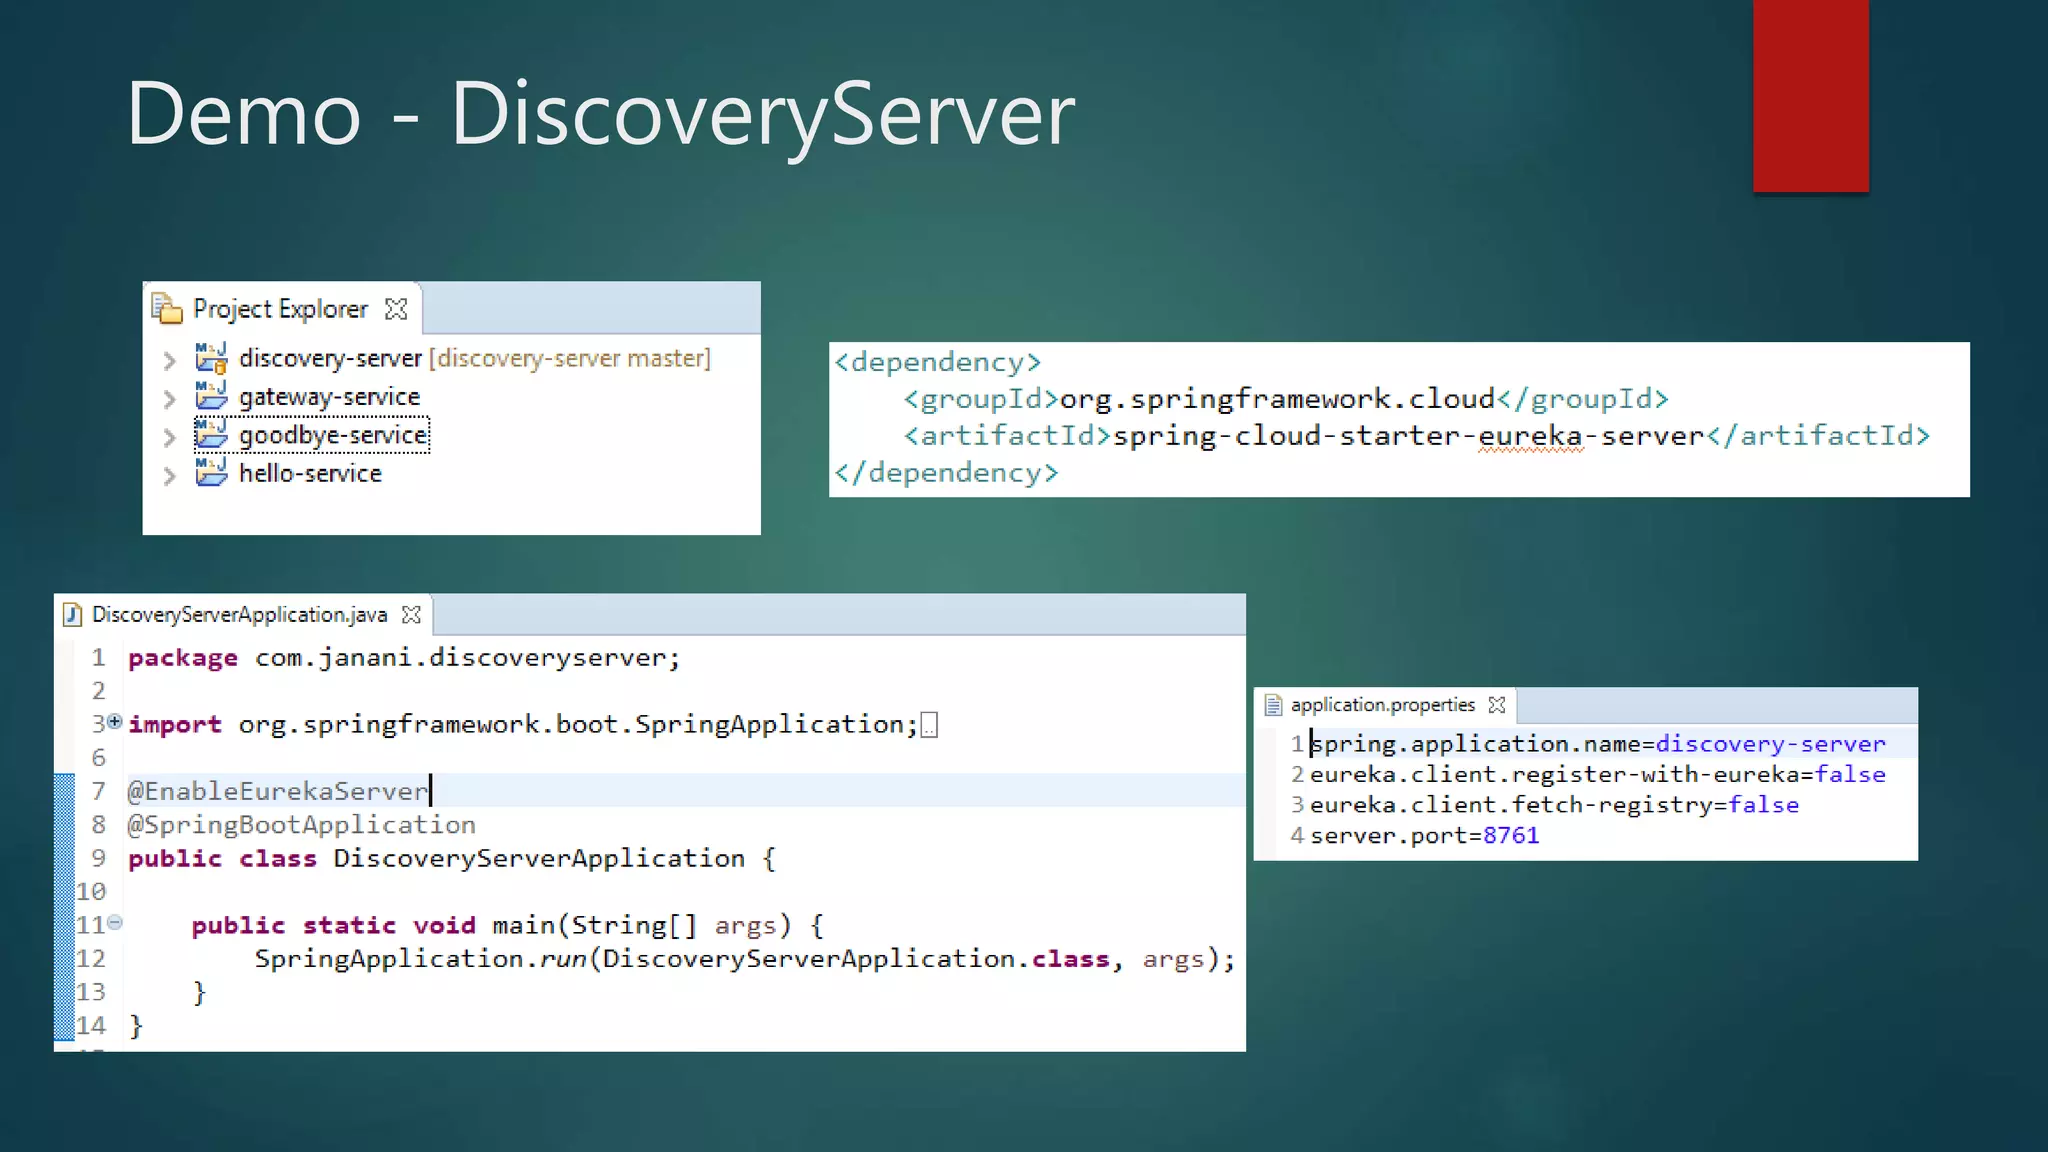Viewport: 2048px width, 1152px height.
Task: Click the opening <dependency> tag
Action: click(938, 362)
